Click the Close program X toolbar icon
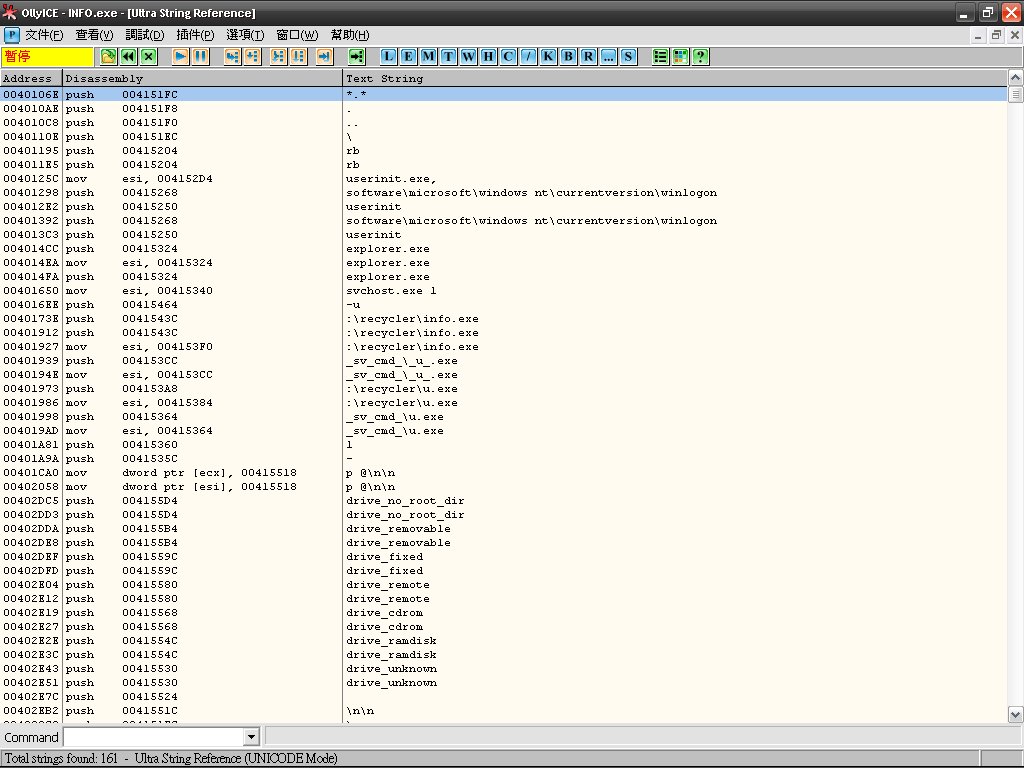Image resolution: width=1024 pixels, height=768 pixels. coord(149,57)
